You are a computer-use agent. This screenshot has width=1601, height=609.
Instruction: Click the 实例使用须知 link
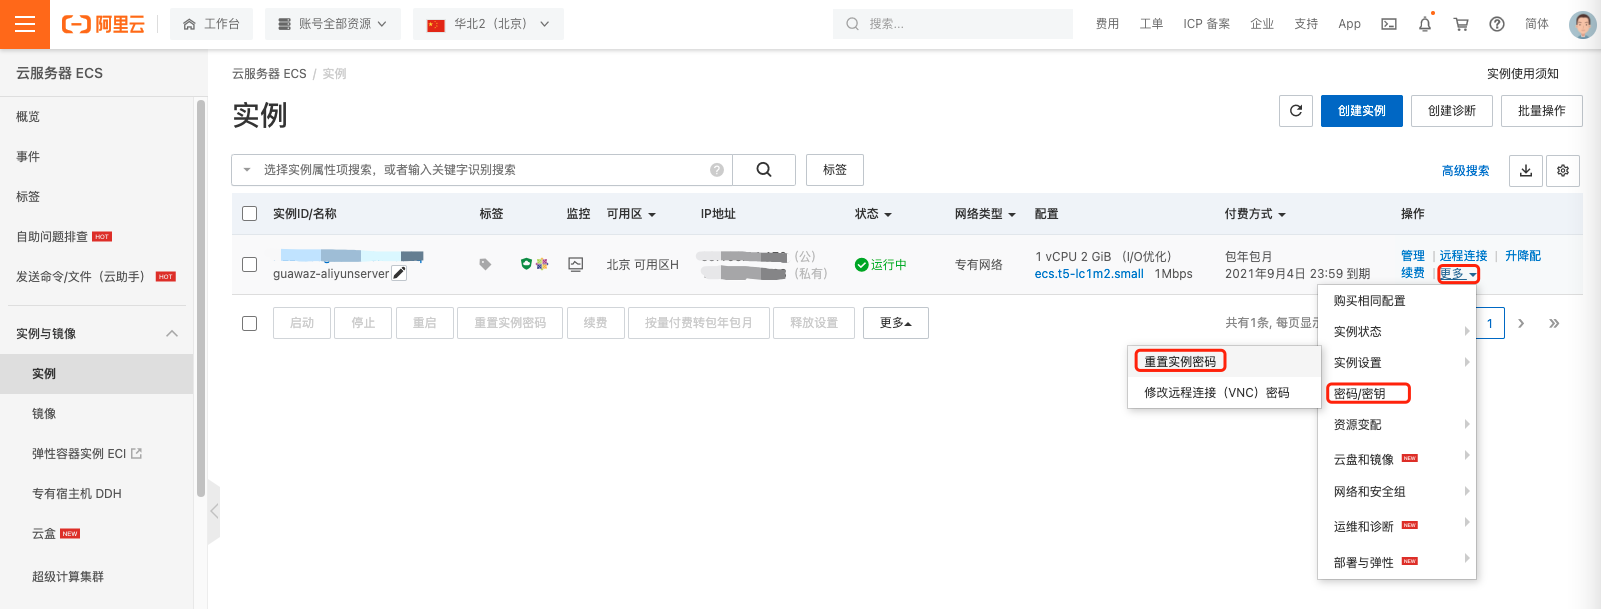click(1523, 74)
